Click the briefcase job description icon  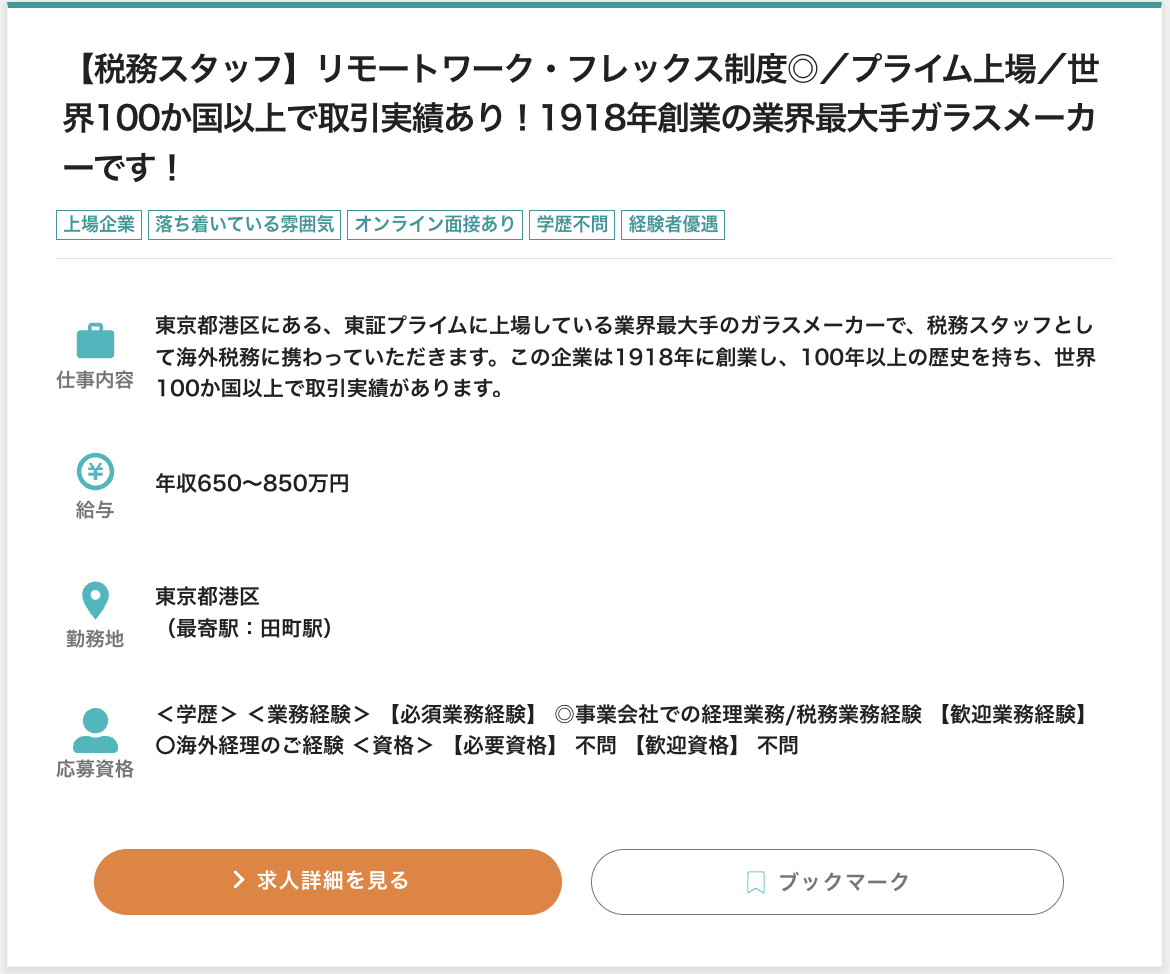click(95, 342)
